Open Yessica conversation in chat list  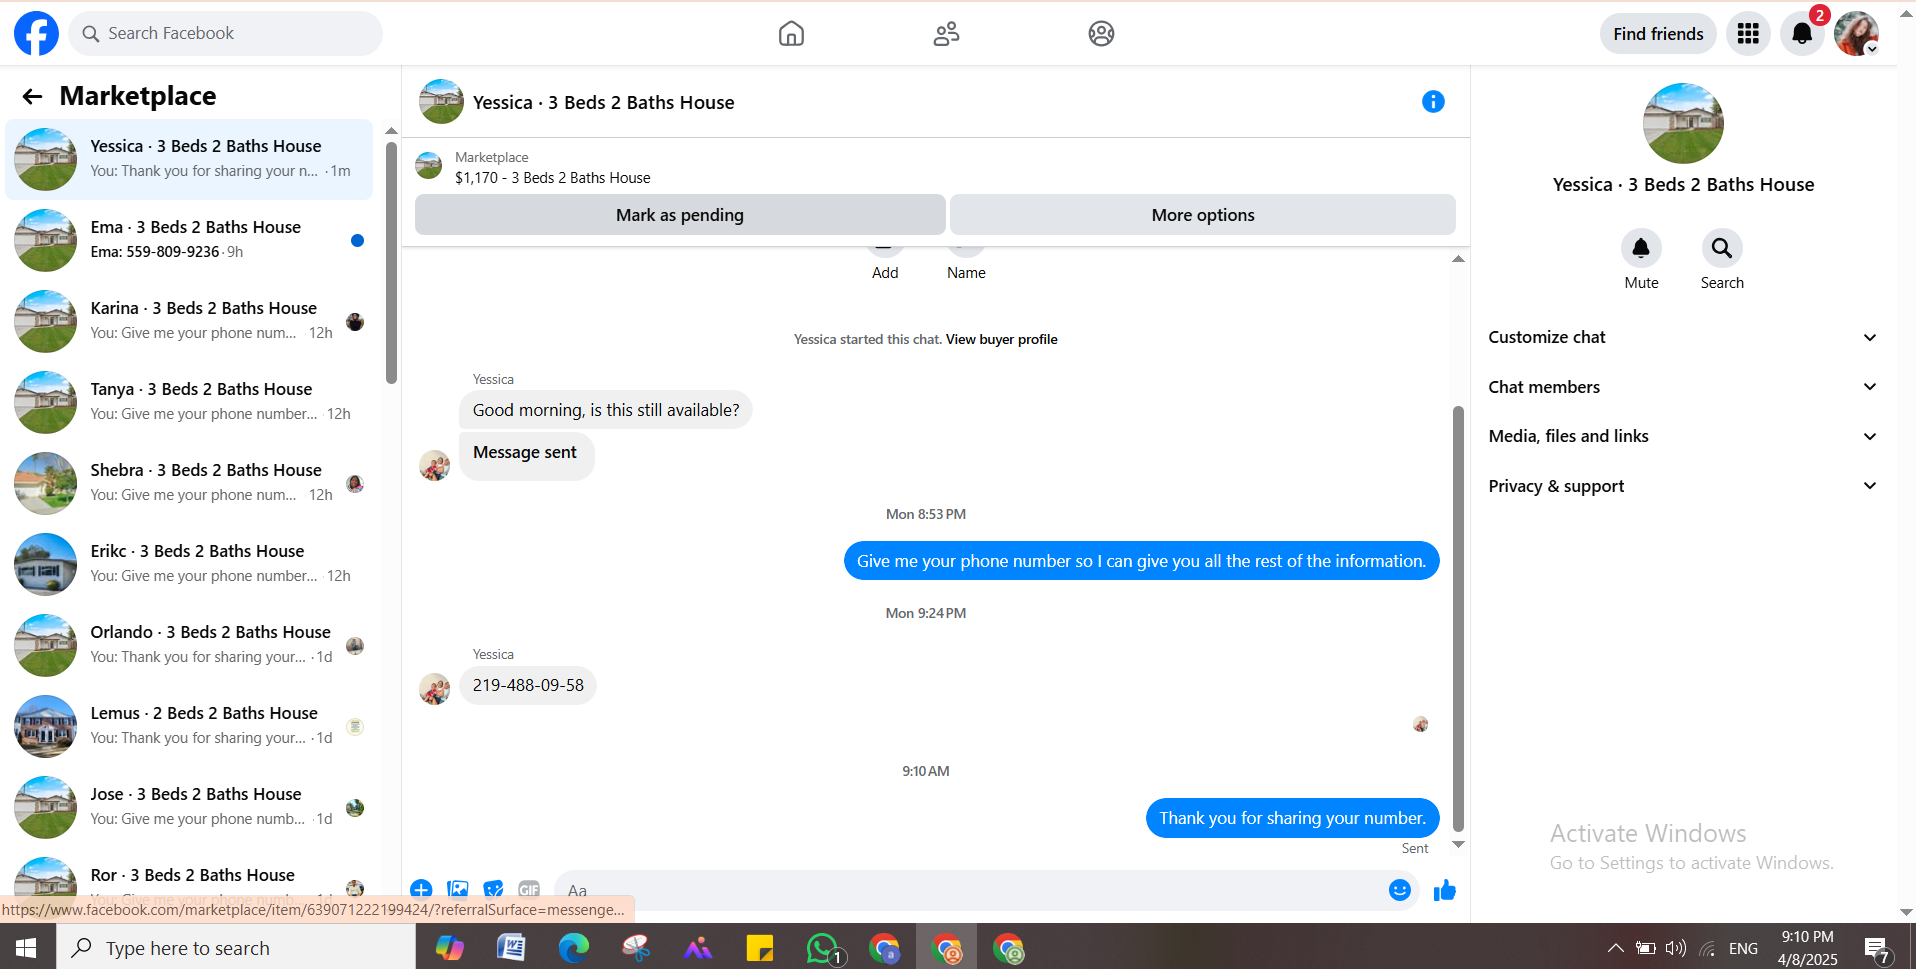(189, 159)
